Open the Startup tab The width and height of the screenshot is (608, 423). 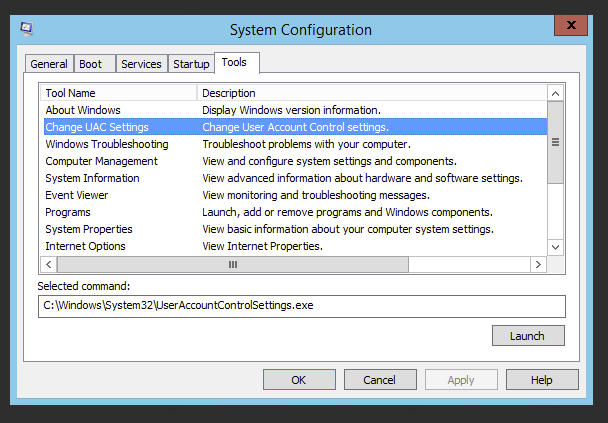pyautogui.click(x=191, y=64)
